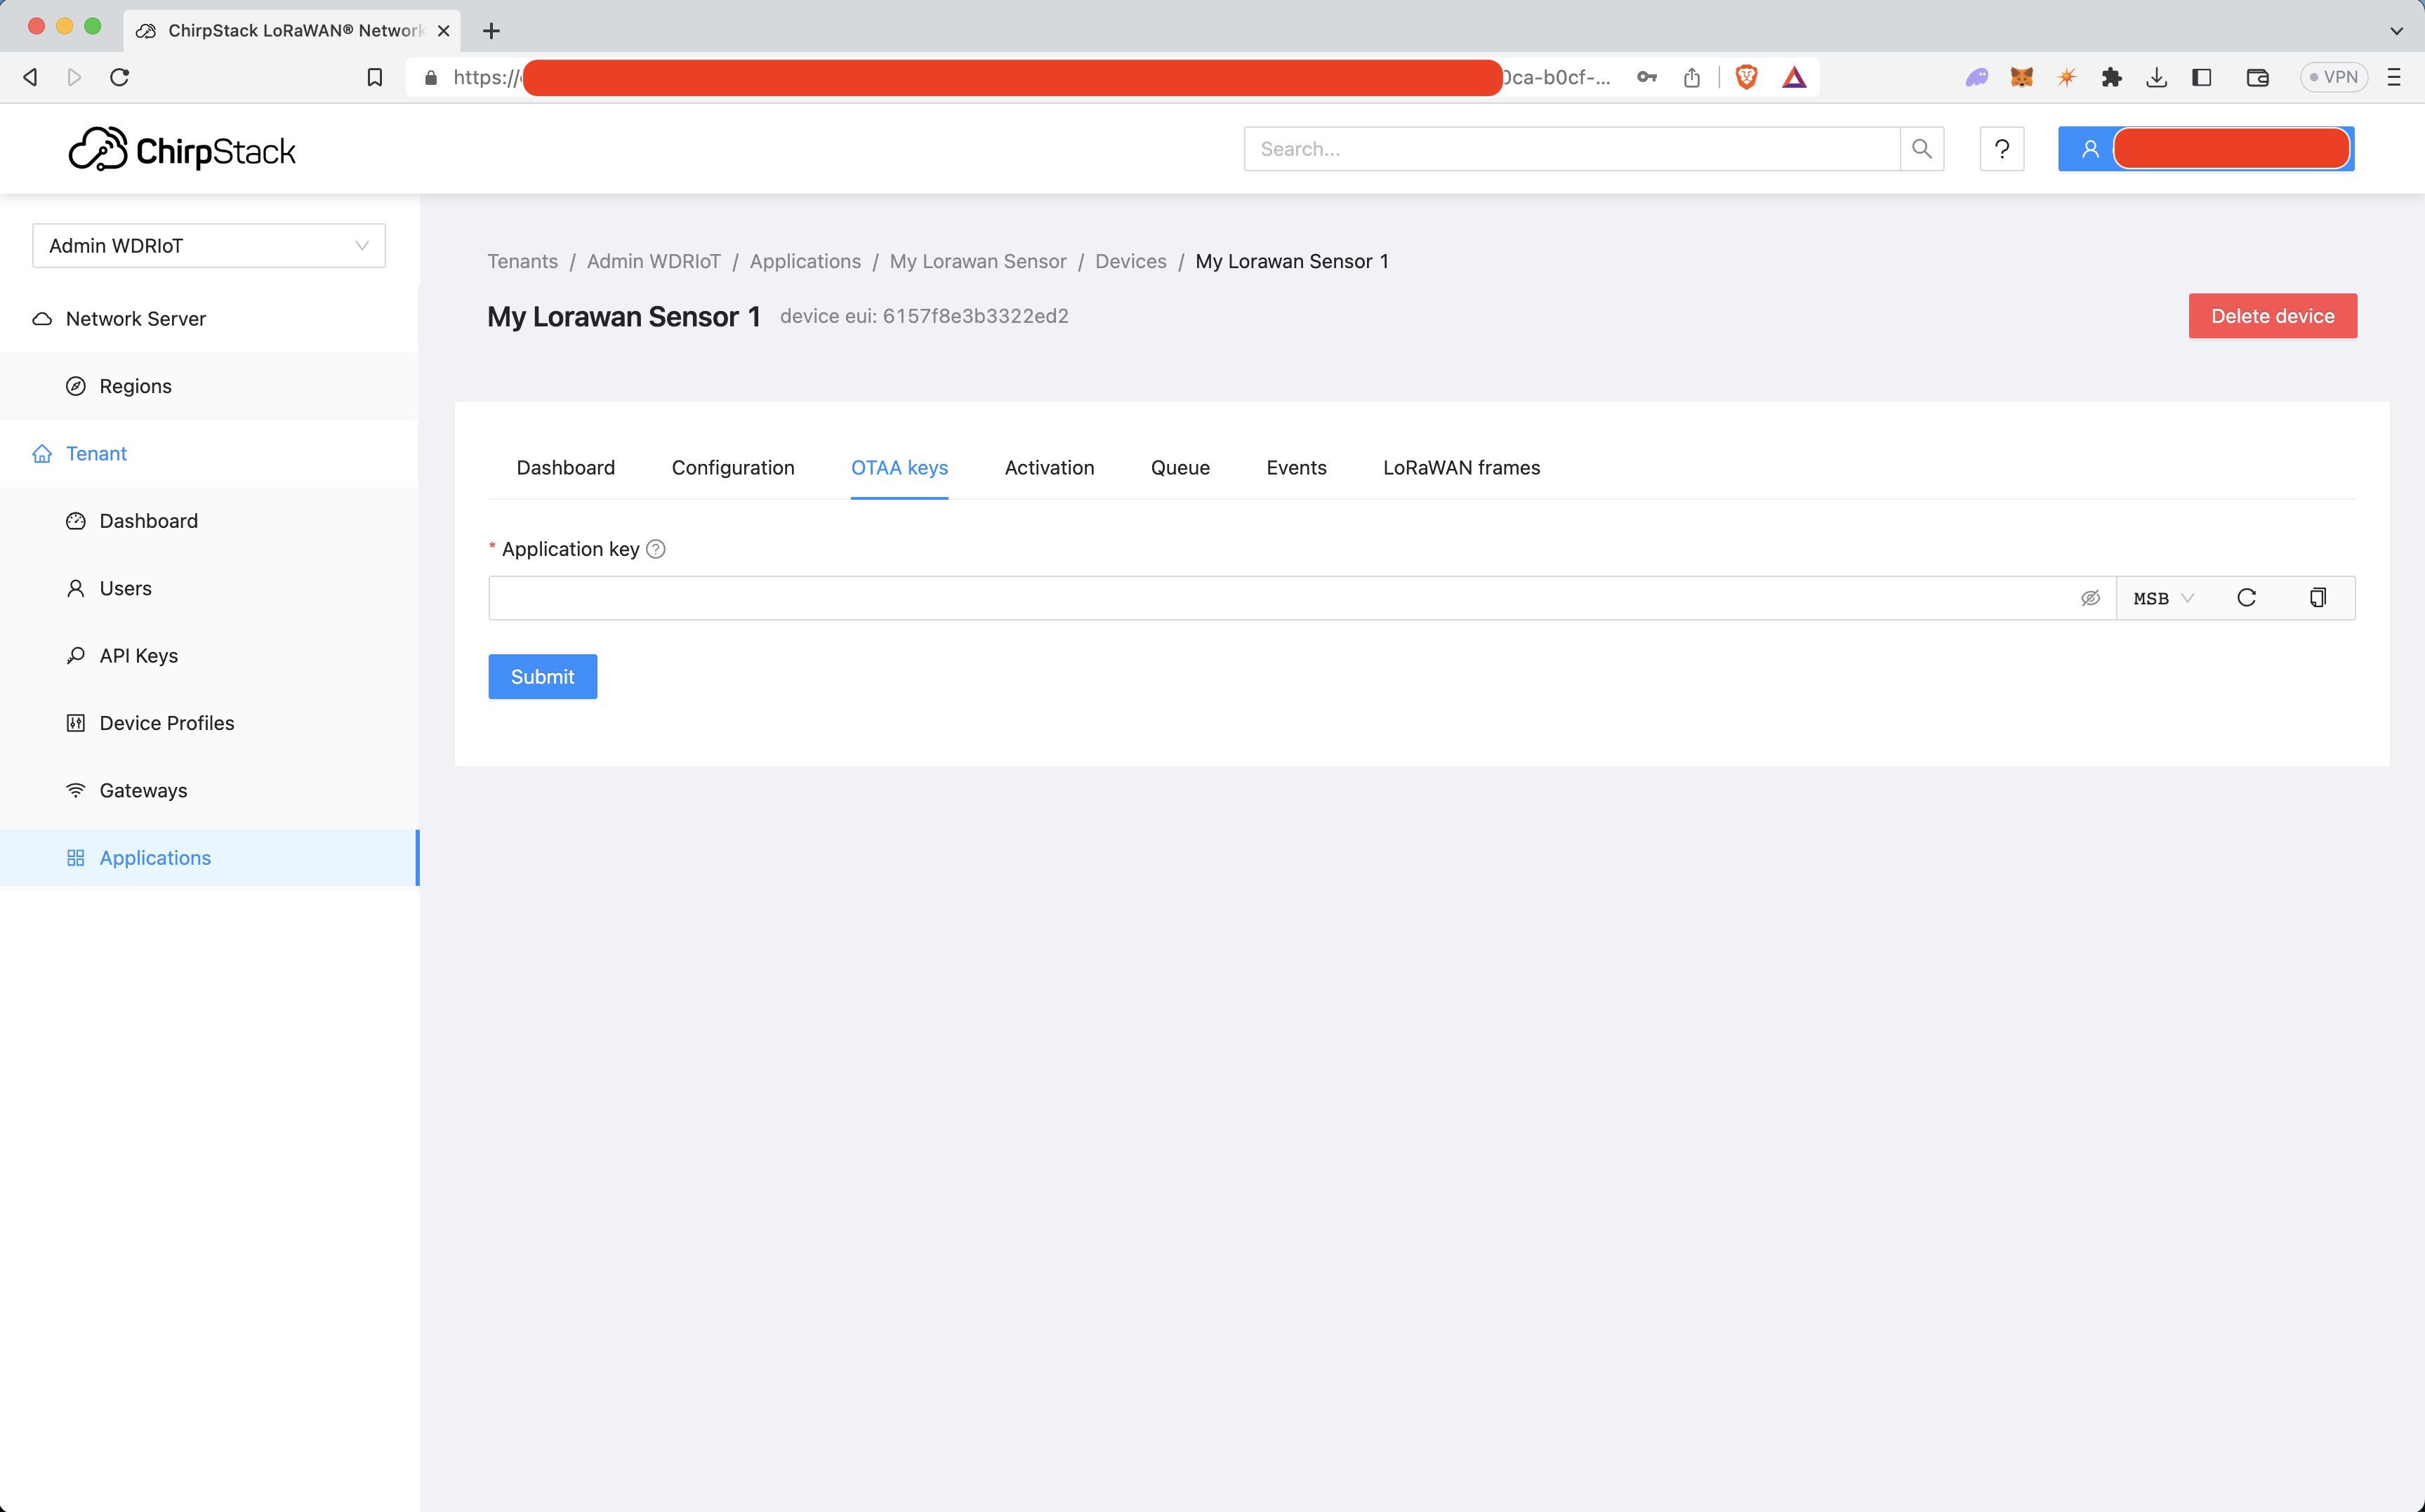This screenshot has height=1512, width=2425.
Task: Toggle the browser VPN switch
Action: click(x=2333, y=77)
